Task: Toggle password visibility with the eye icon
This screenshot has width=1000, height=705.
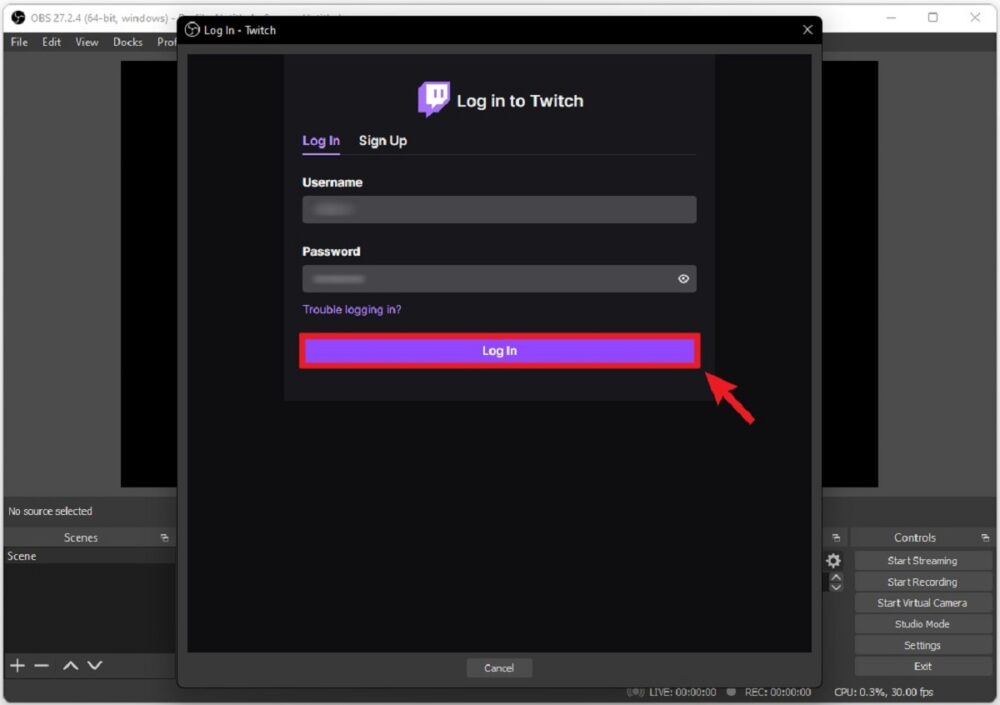Action: tap(684, 278)
